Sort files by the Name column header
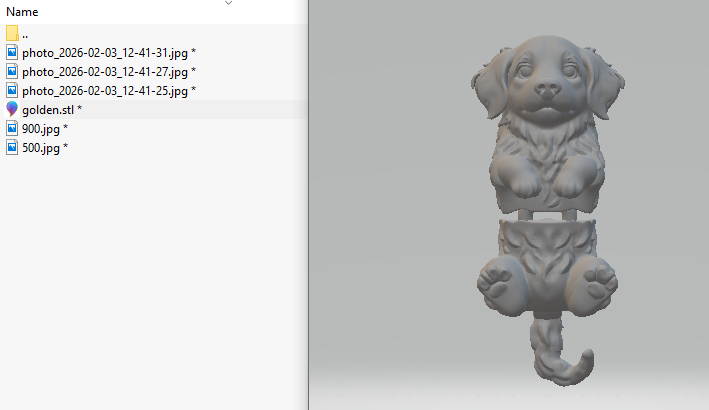 point(22,12)
